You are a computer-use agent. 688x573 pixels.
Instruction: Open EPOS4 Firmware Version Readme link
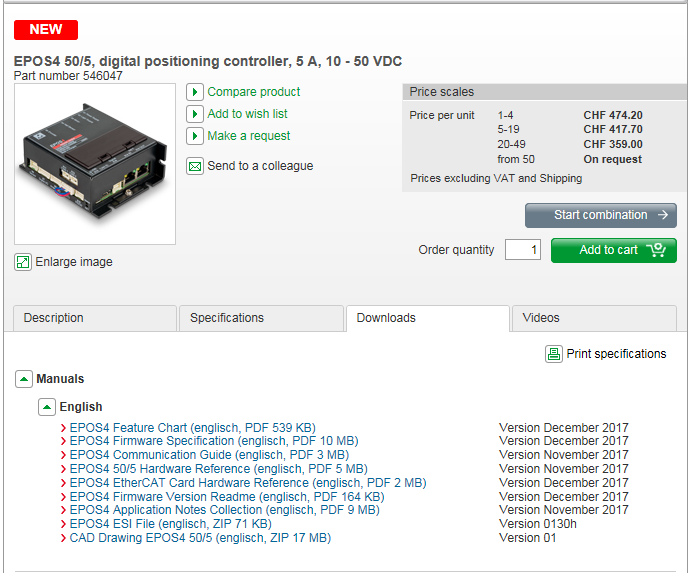(227, 497)
